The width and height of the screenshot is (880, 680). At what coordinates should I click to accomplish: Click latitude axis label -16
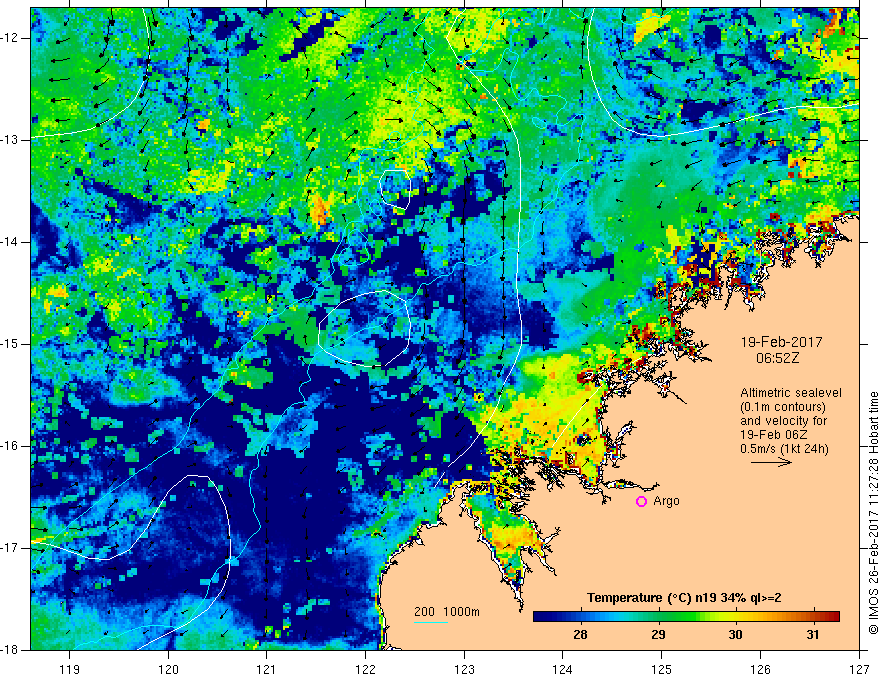pyautogui.click(x=10, y=446)
